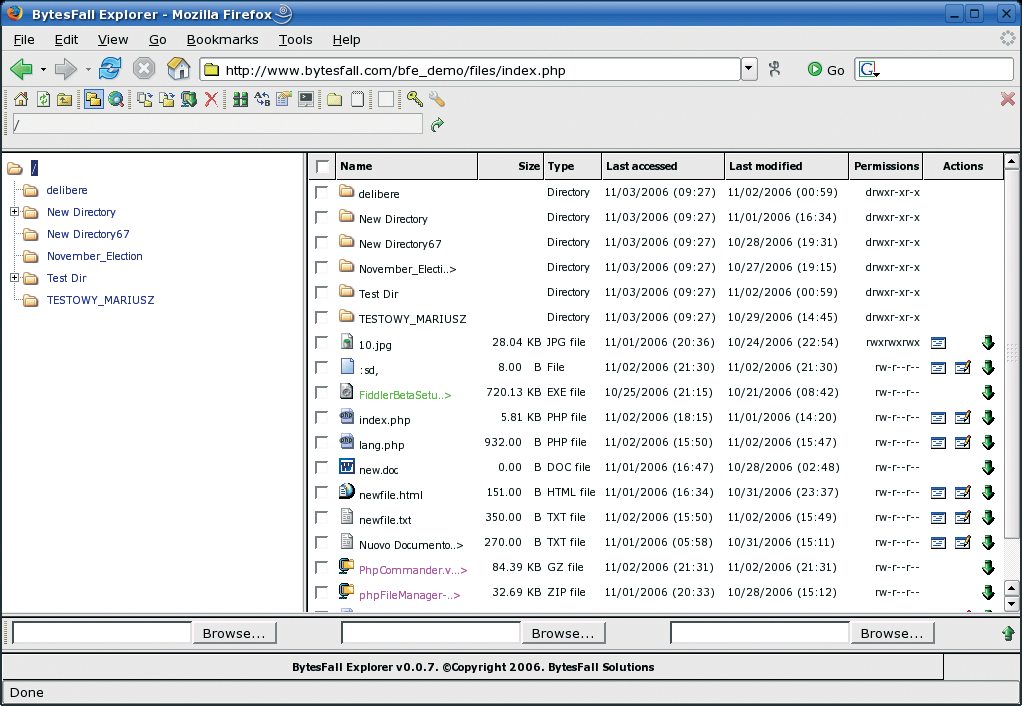Screen dimensions: 1022x706
Task: Click the file list vertical scrollbar thumb
Action: tap(1011, 355)
